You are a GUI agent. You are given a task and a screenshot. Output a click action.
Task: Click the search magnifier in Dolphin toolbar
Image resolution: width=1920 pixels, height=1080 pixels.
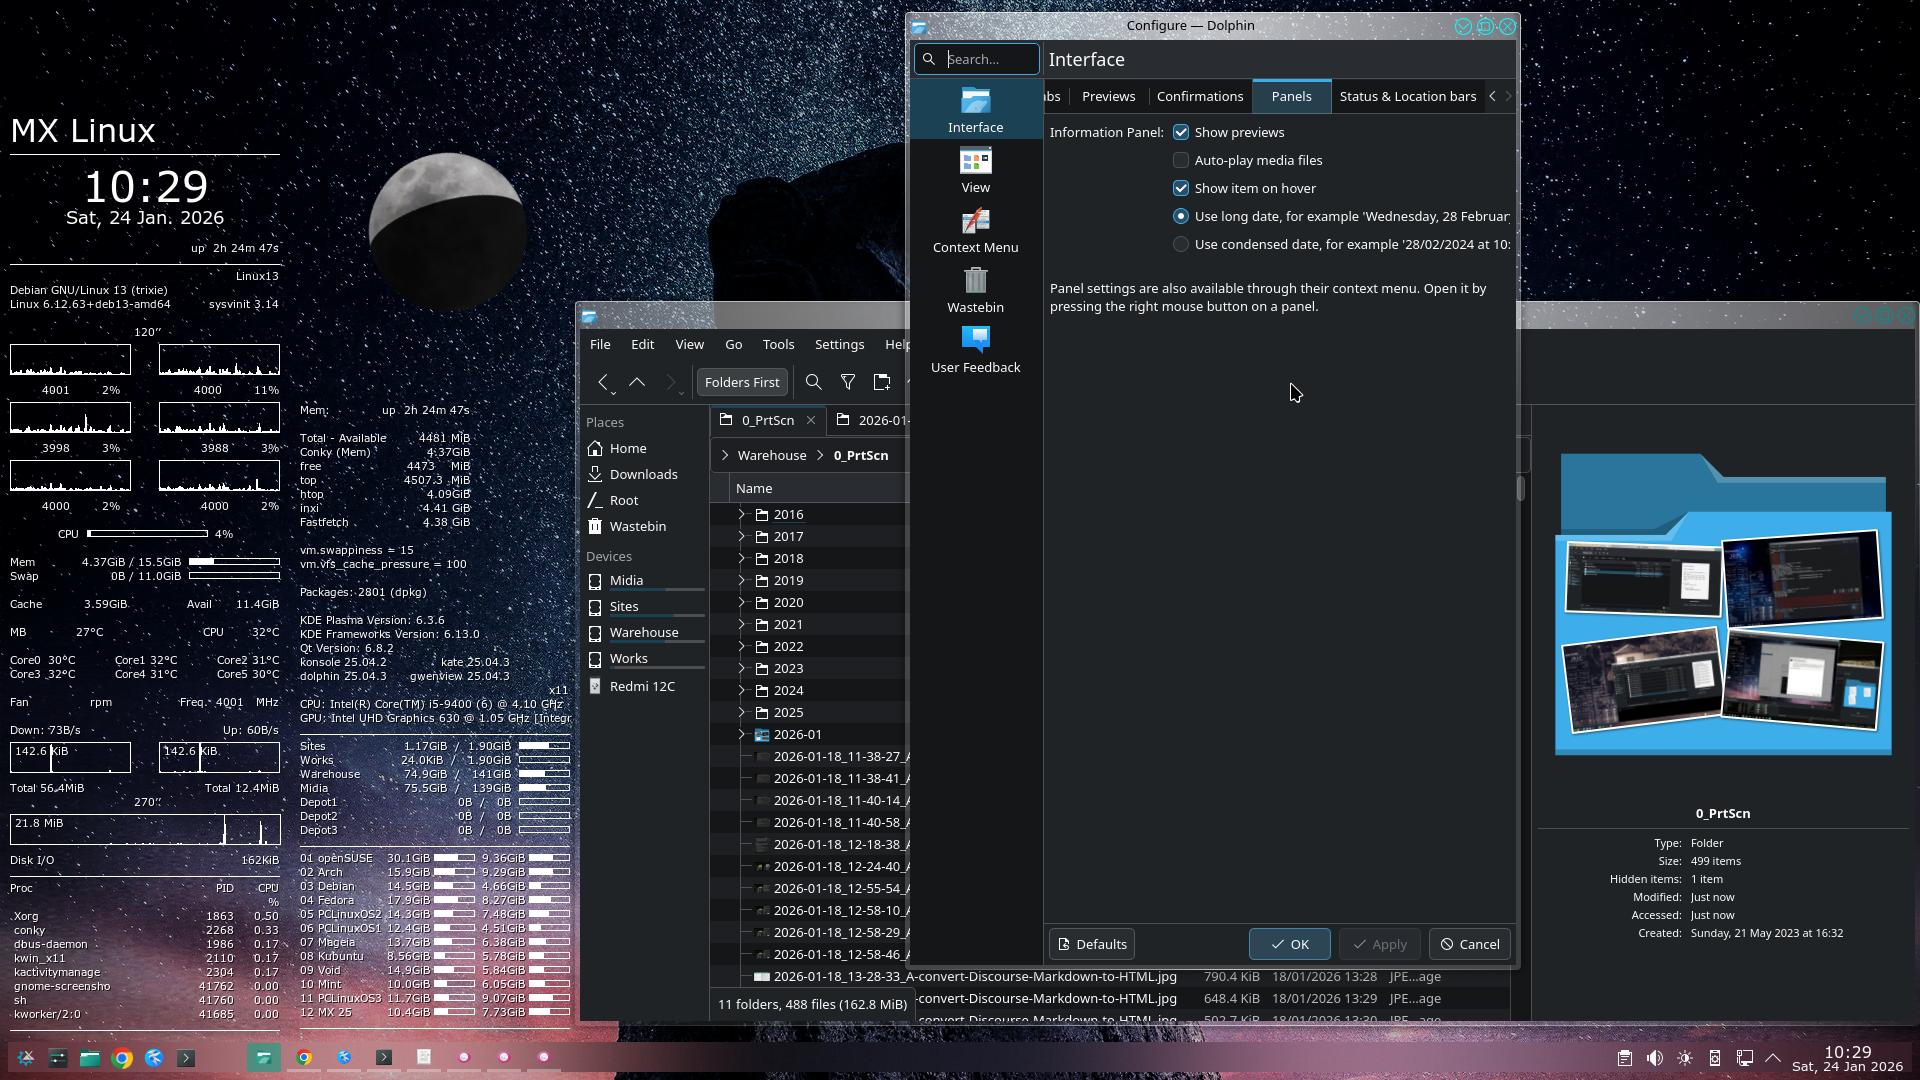(814, 382)
